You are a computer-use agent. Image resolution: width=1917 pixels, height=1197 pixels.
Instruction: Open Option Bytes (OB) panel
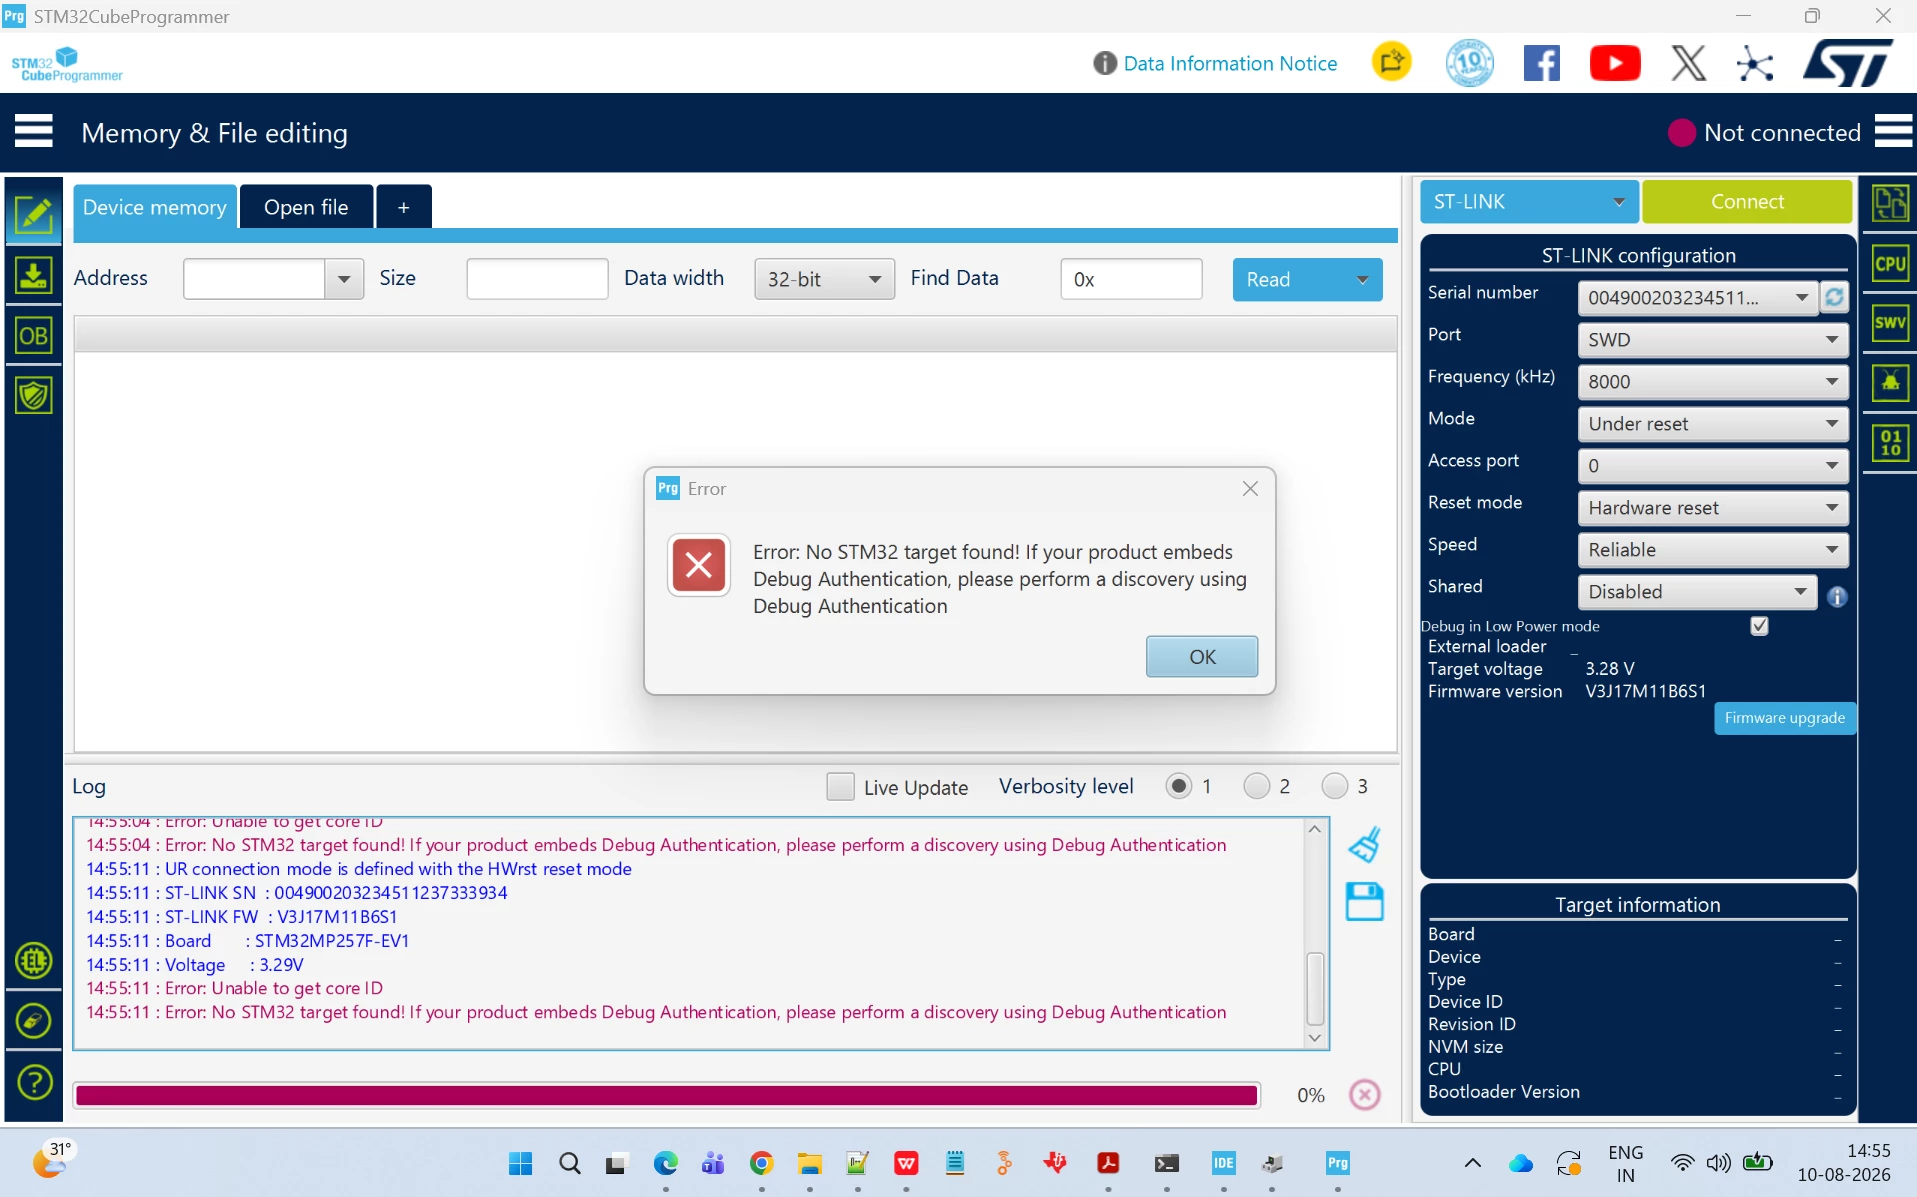34,335
